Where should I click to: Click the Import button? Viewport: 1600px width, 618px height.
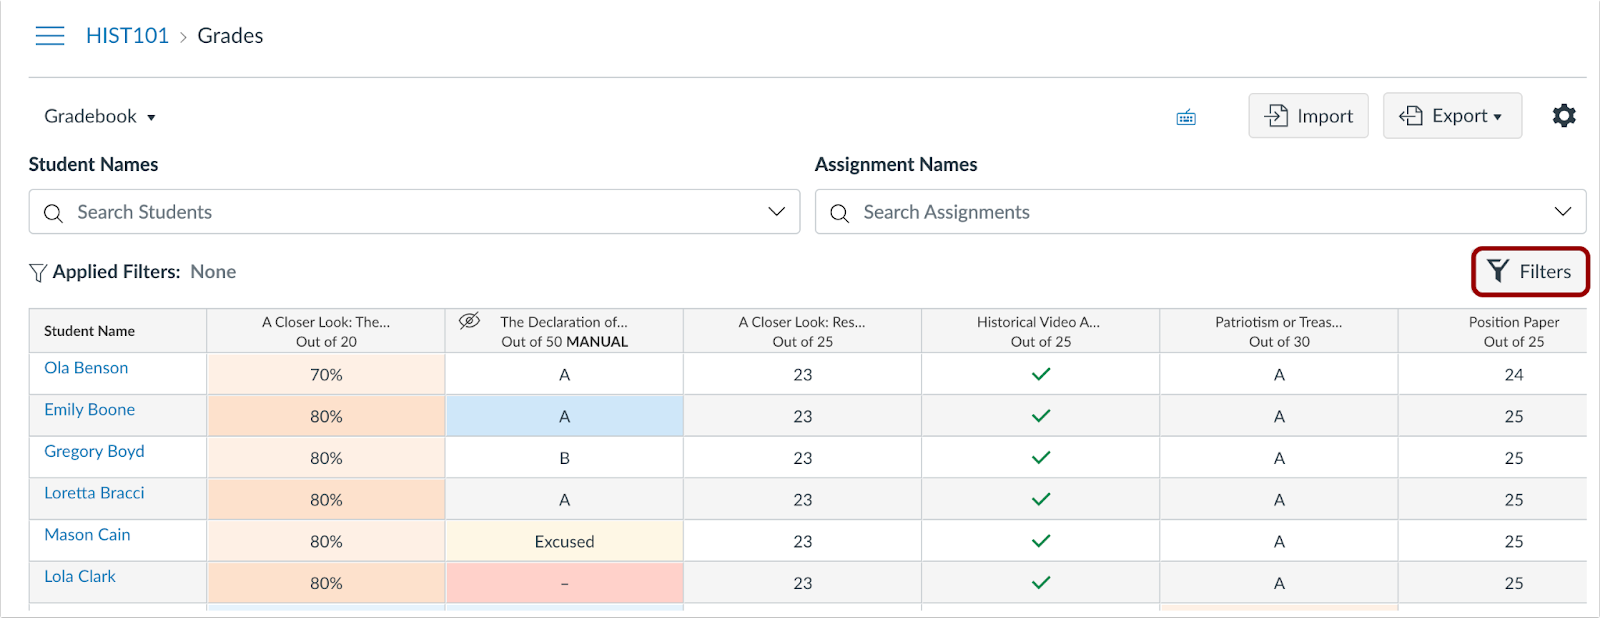pyautogui.click(x=1308, y=116)
